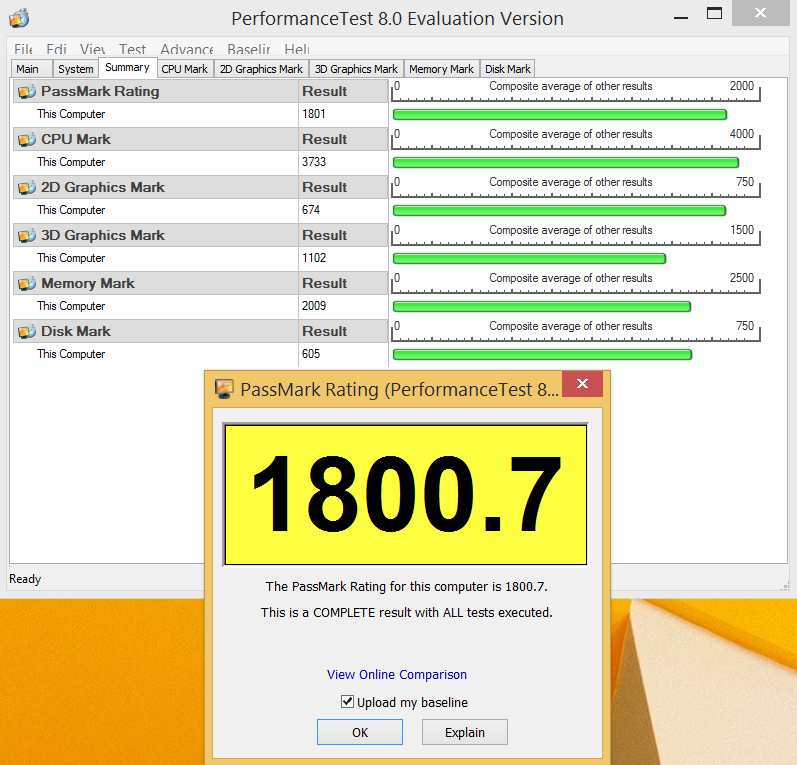The image size is (797, 765).
Task: Click the Ready status bar text
Action: [x=25, y=579]
